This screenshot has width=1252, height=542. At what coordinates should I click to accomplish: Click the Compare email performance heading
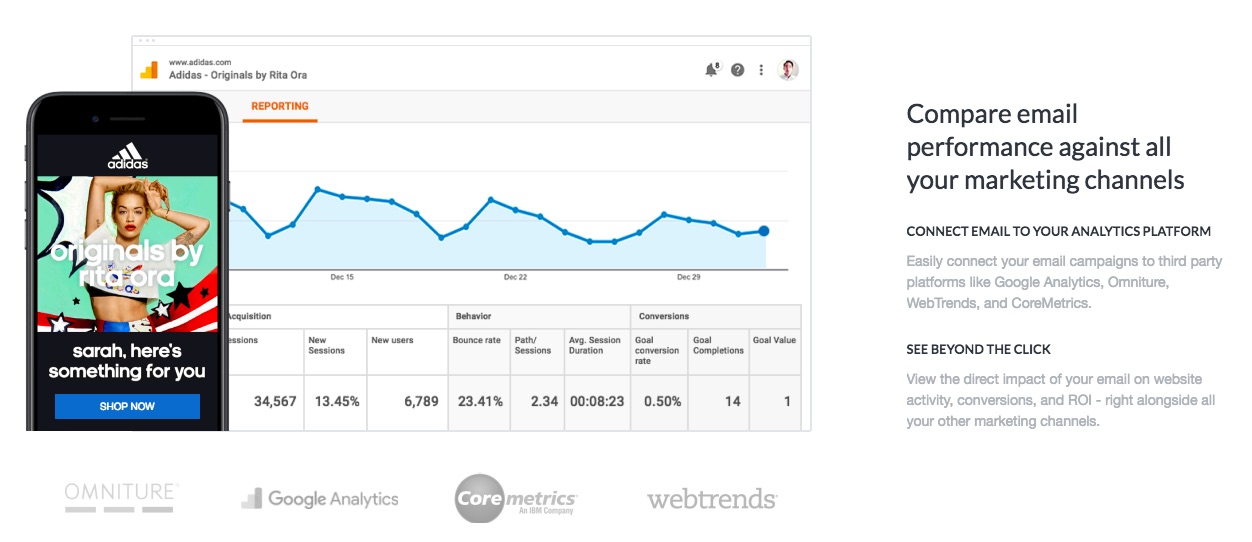tap(1045, 147)
